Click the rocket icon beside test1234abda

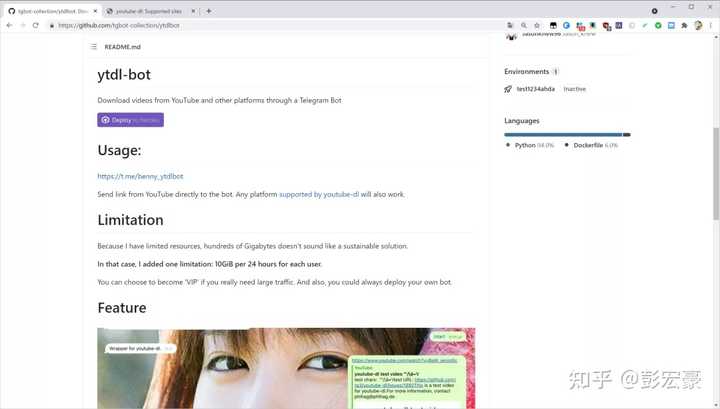coord(508,89)
